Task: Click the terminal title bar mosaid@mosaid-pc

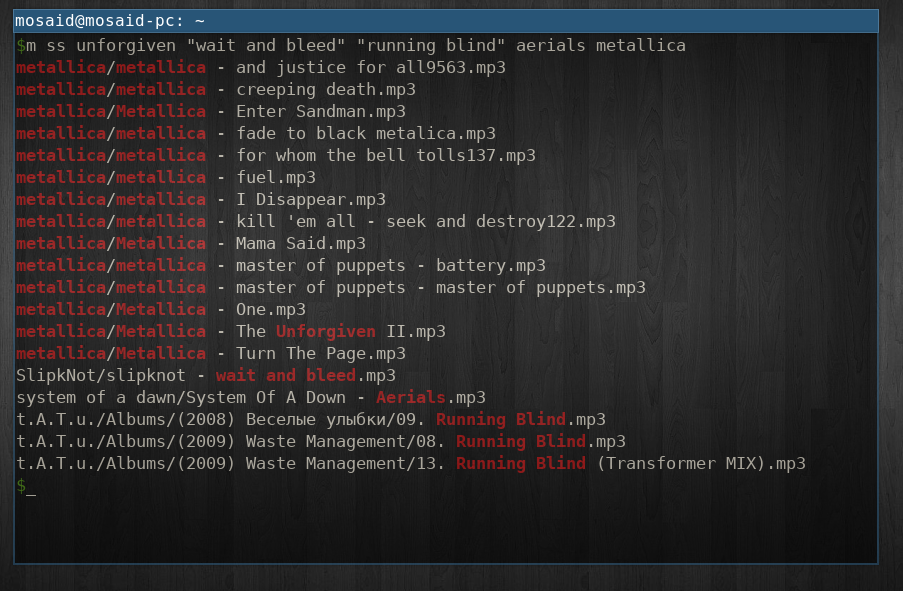Action: coord(446,21)
